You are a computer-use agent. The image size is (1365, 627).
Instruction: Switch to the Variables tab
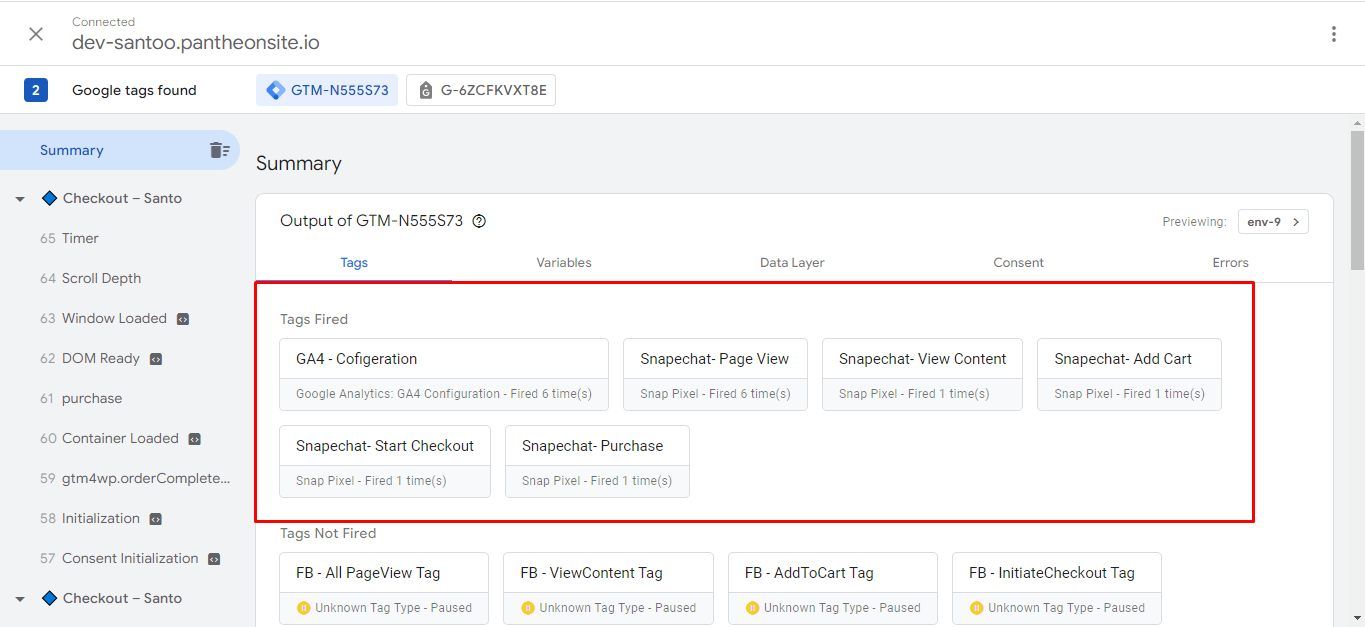click(x=564, y=262)
